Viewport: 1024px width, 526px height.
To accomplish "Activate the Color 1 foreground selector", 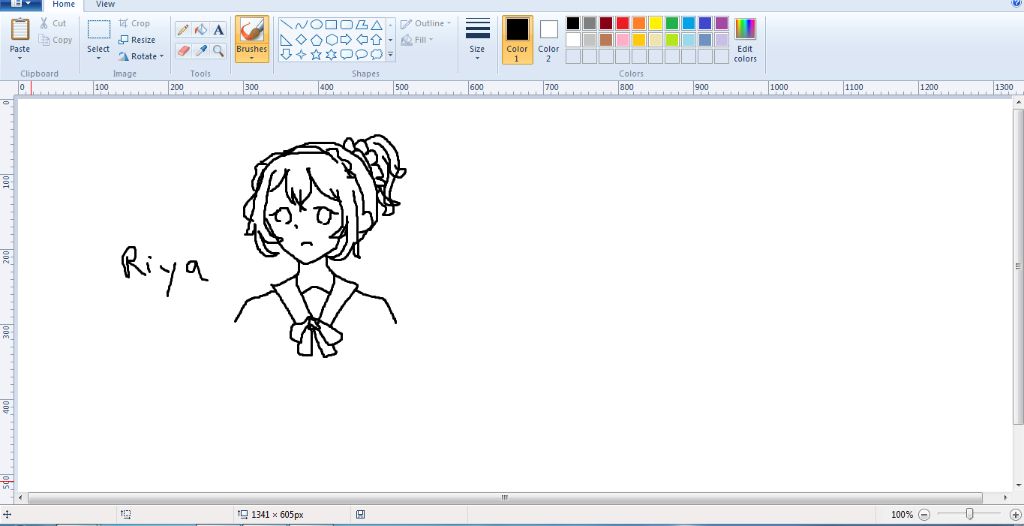I will 517,39.
